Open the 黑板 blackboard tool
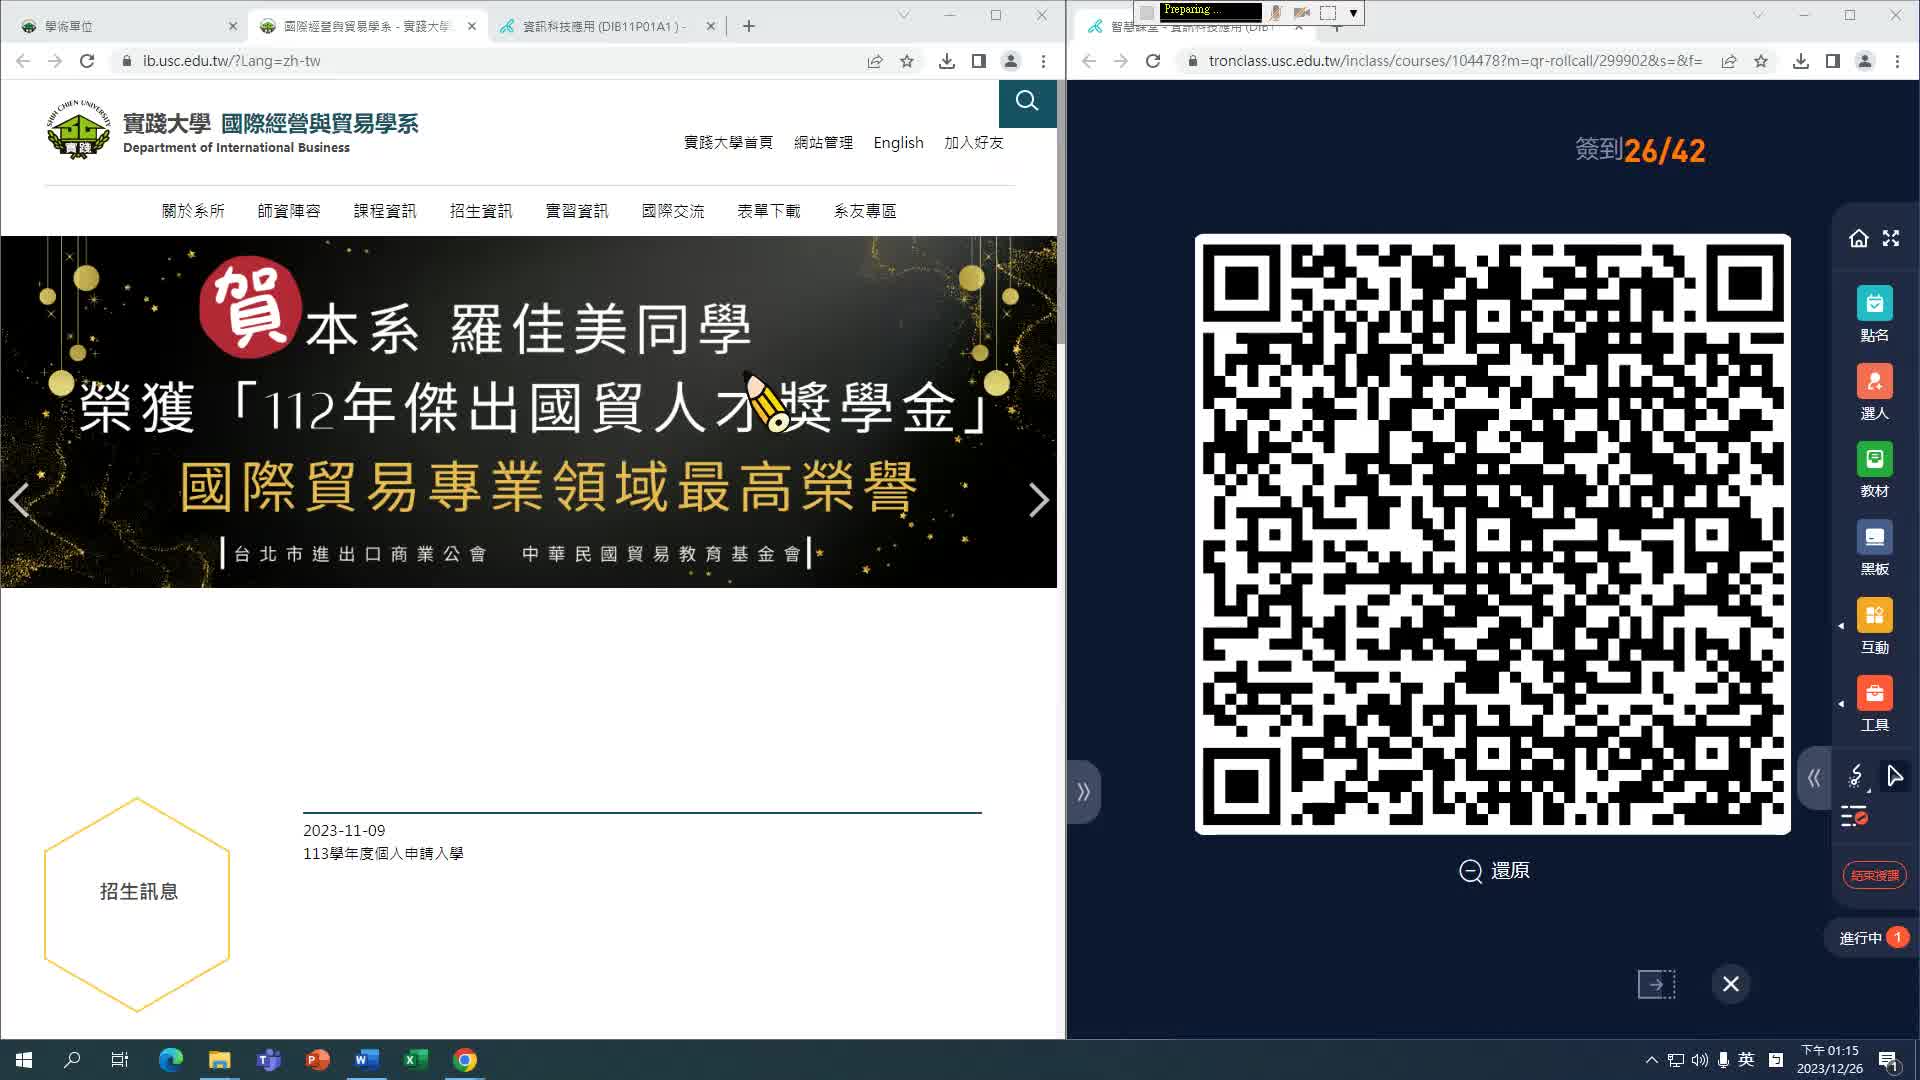This screenshot has width=1920, height=1080. [1874, 549]
